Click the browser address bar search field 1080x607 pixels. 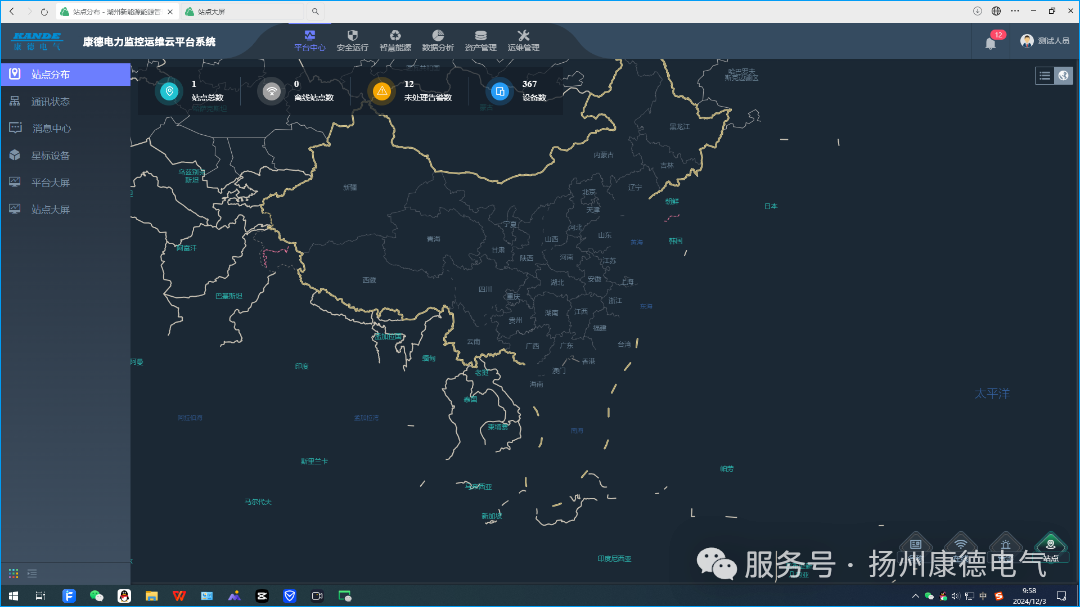click(315, 11)
